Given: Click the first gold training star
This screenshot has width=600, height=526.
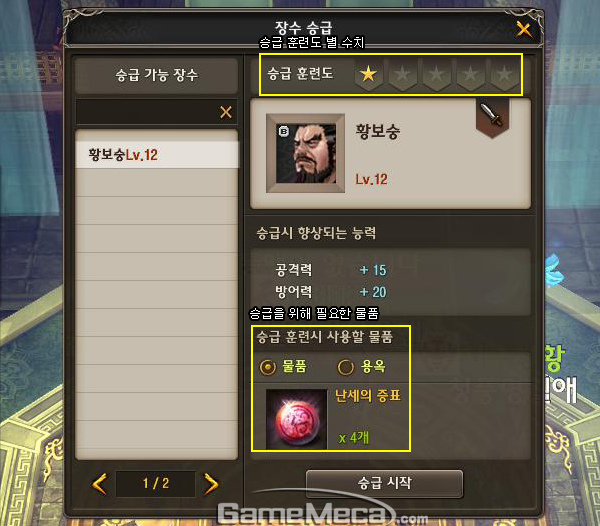Looking at the screenshot, I should point(368,73).
